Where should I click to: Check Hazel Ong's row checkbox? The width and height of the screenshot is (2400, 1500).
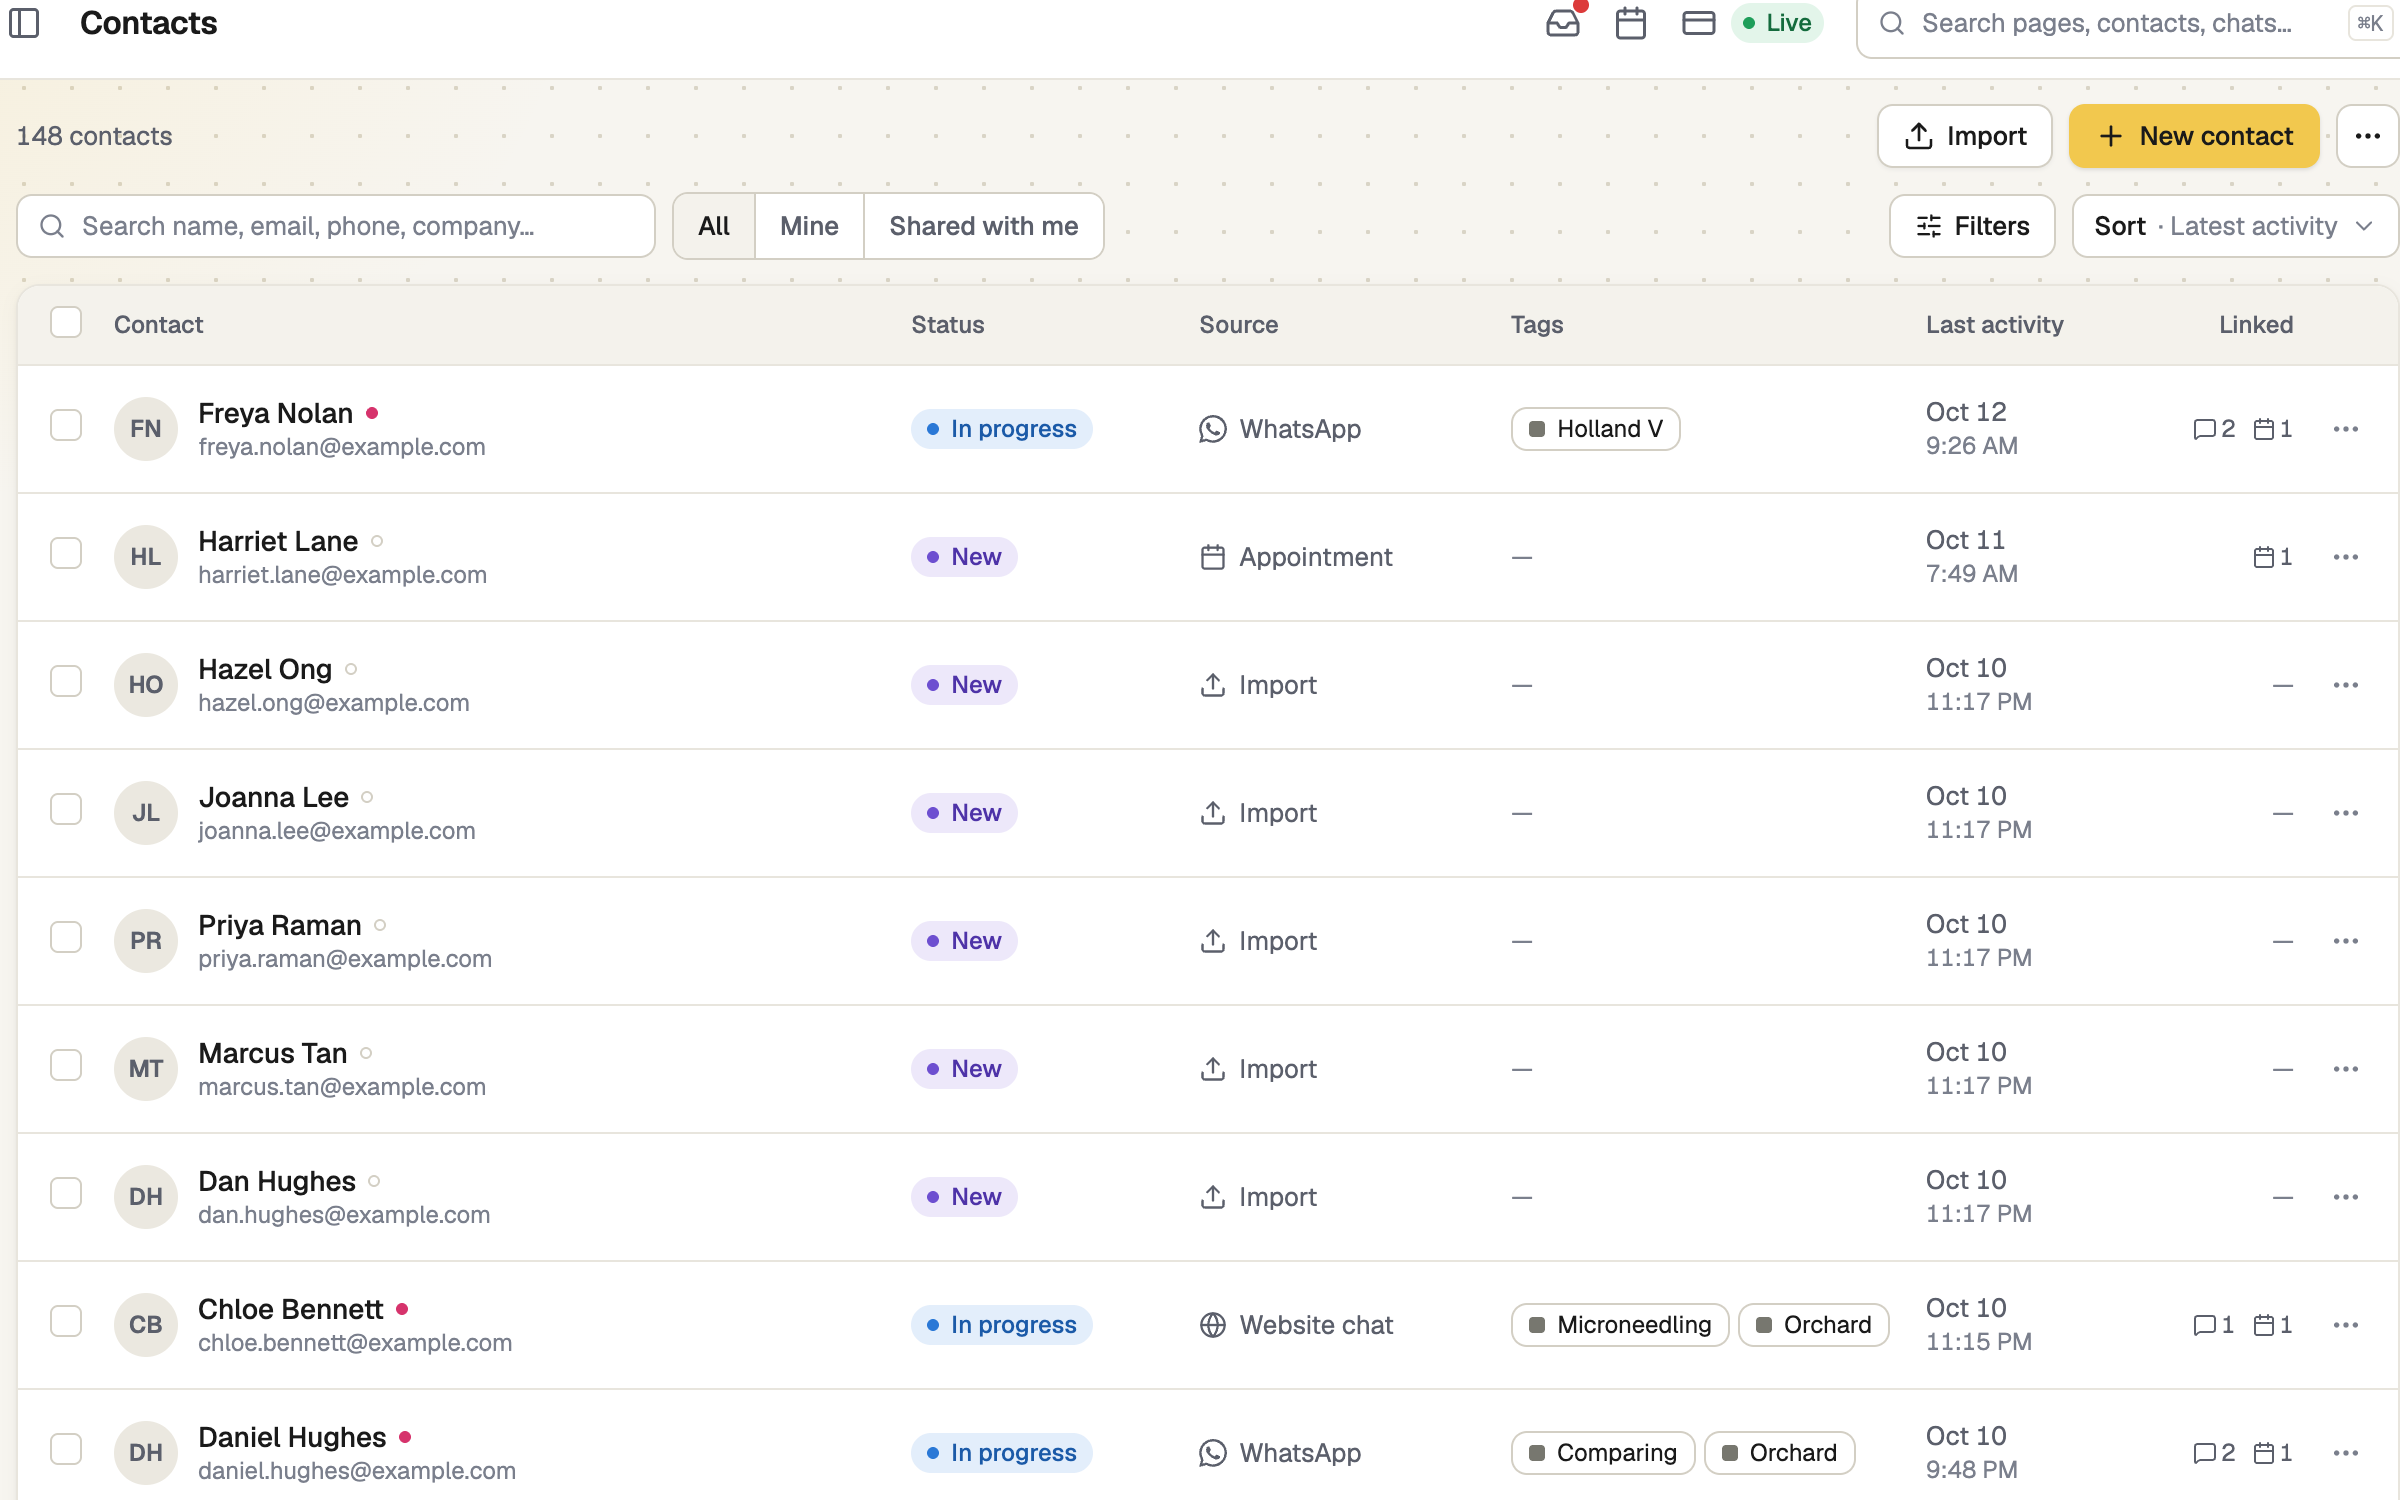pos(66,681)
